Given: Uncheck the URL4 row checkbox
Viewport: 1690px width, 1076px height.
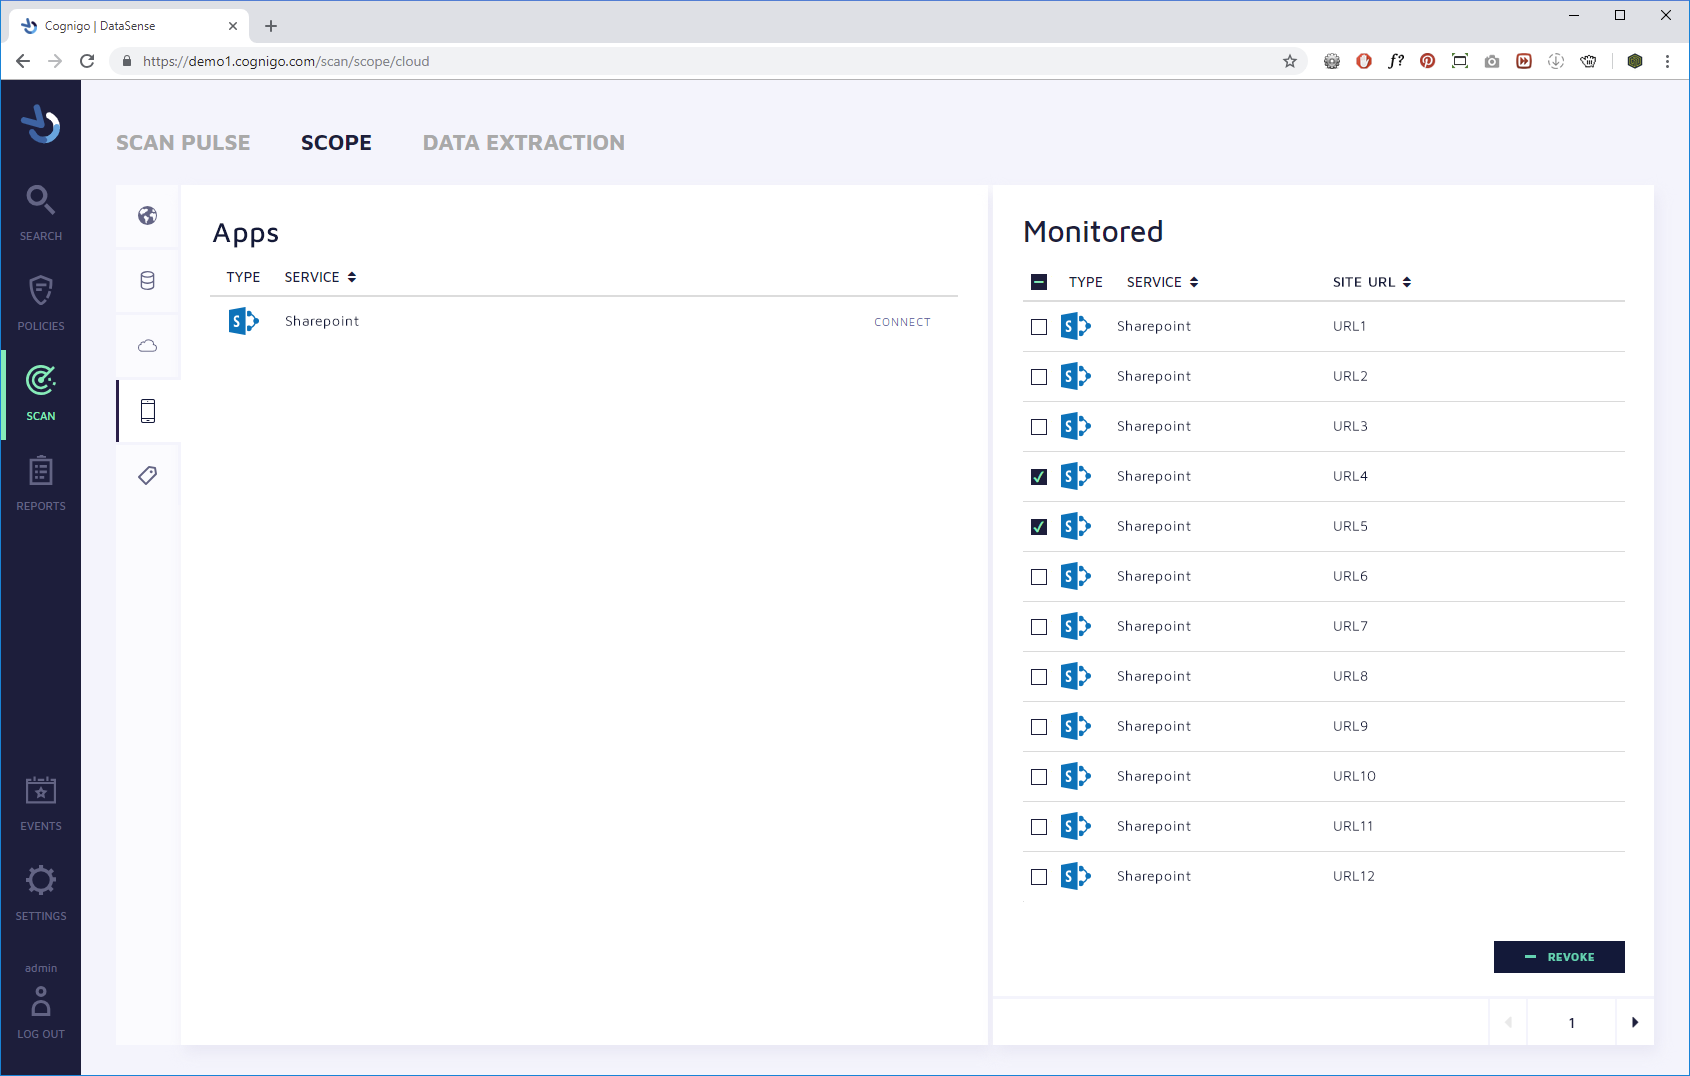Looking at the screenshot, I should point(1039,477).
